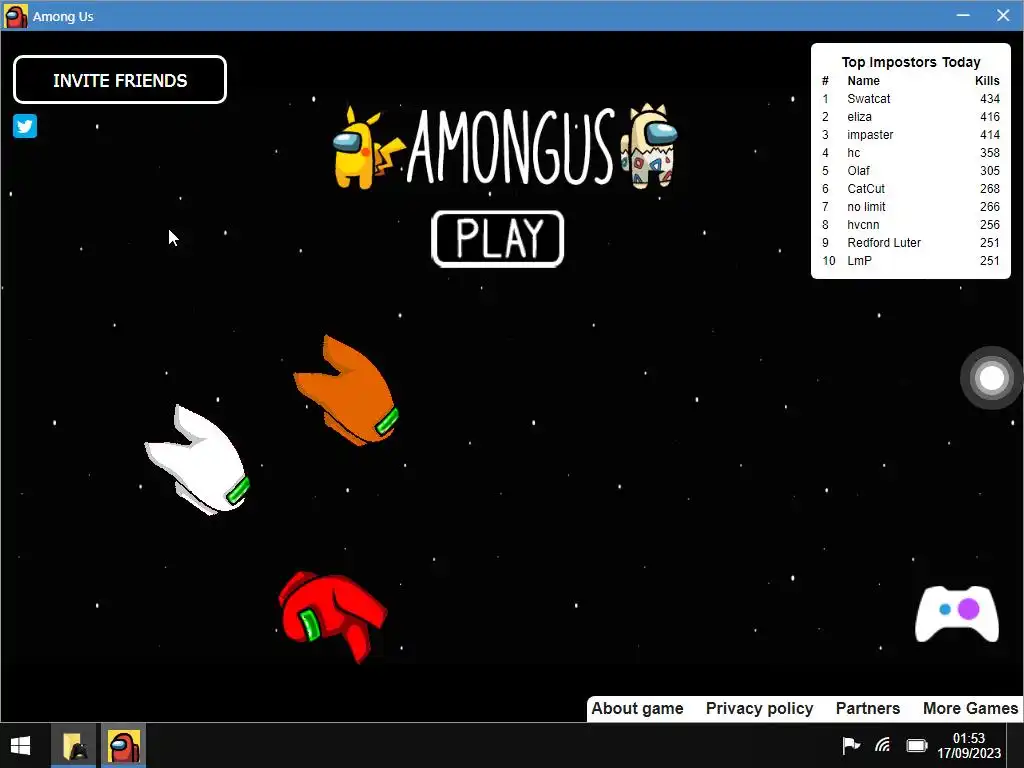Select leaderboard name eliza
The width and height of the screenshot is (1024, 768).
coord(859,117)
